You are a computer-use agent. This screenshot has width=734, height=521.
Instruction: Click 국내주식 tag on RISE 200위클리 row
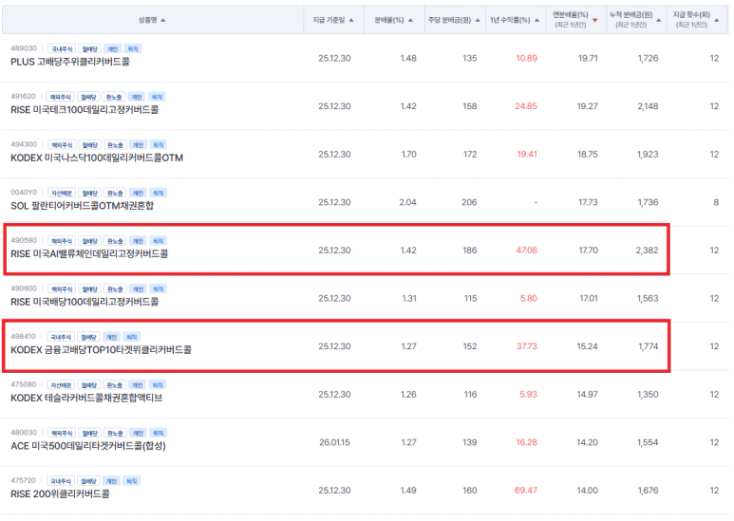coord(60,481)
